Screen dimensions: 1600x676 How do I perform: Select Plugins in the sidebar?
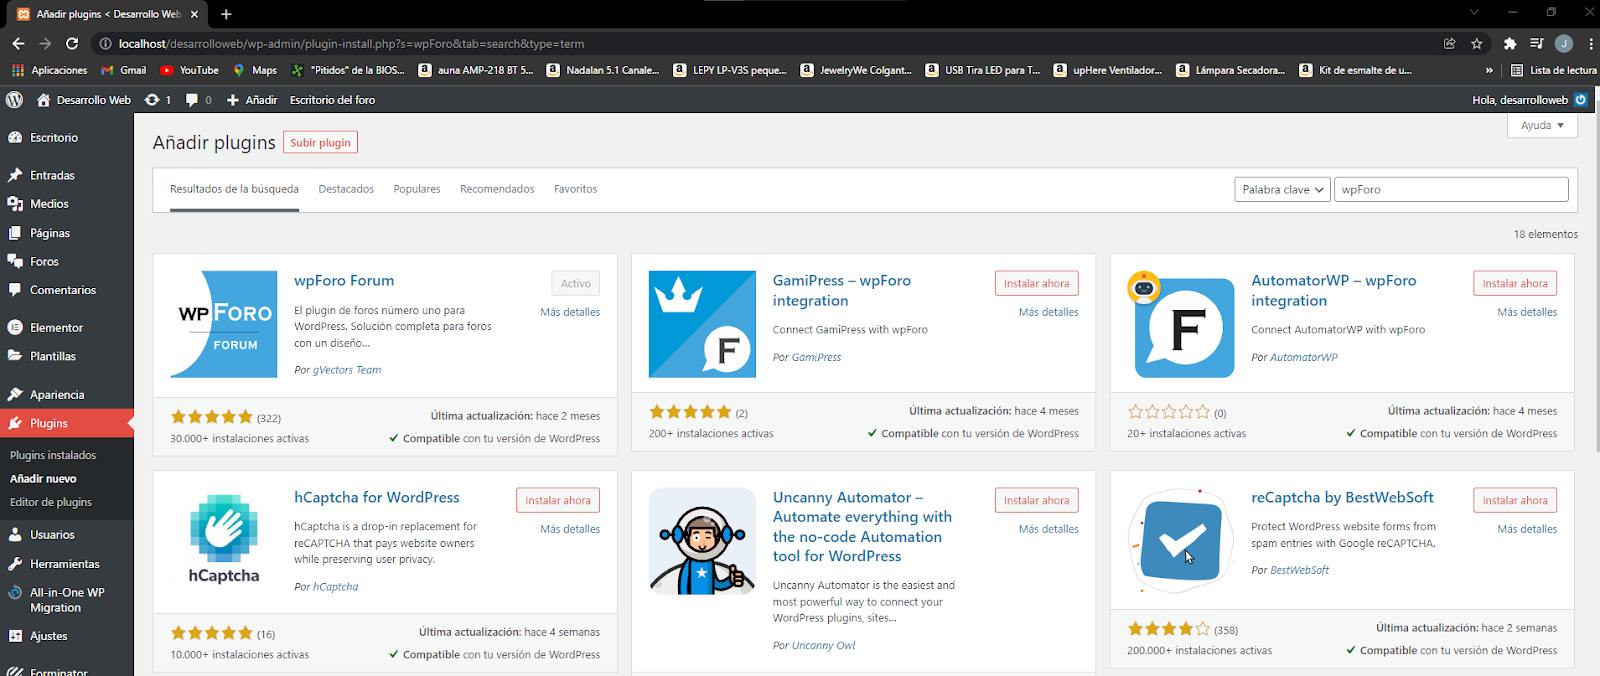coord(66,423)
